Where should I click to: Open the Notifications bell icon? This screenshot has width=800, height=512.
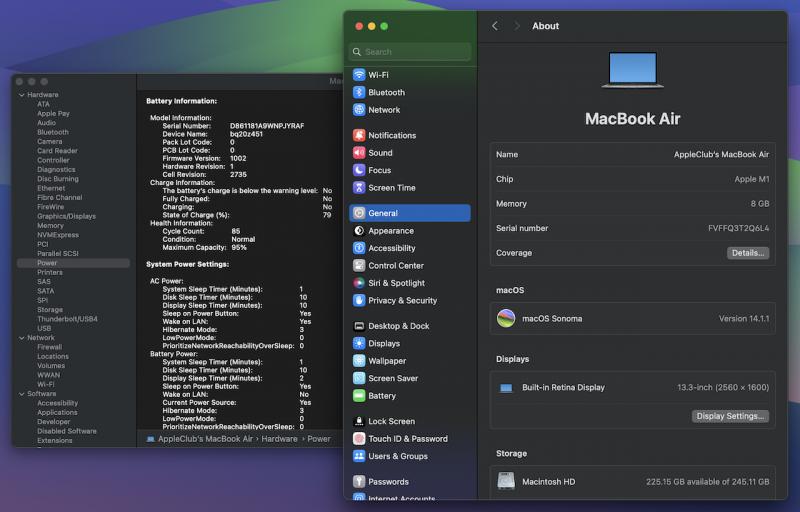point(359,135)
